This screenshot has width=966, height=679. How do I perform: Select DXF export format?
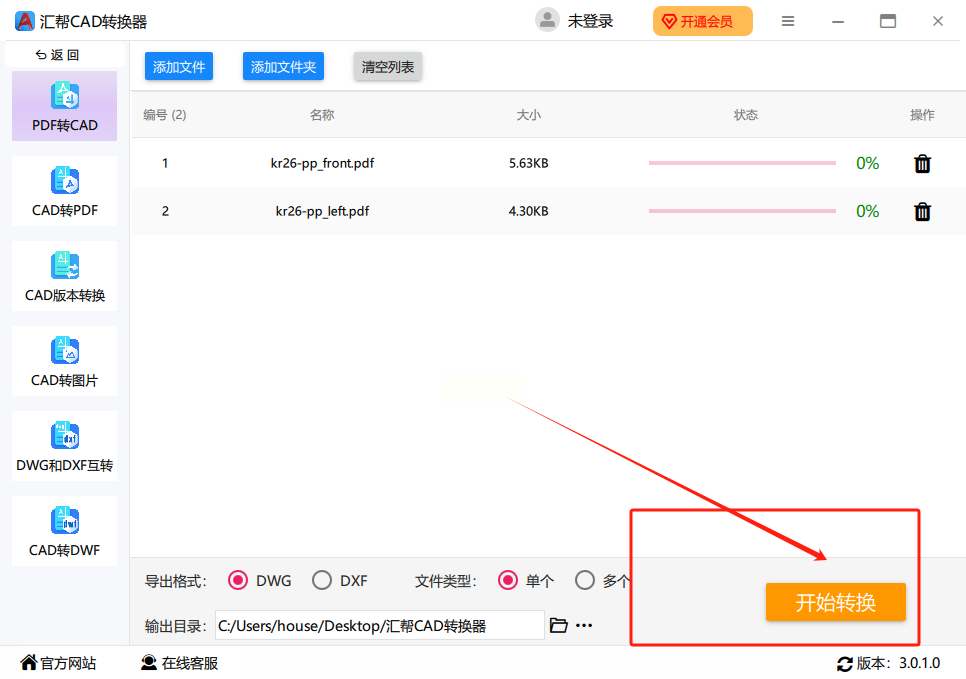tap(339, 580)
